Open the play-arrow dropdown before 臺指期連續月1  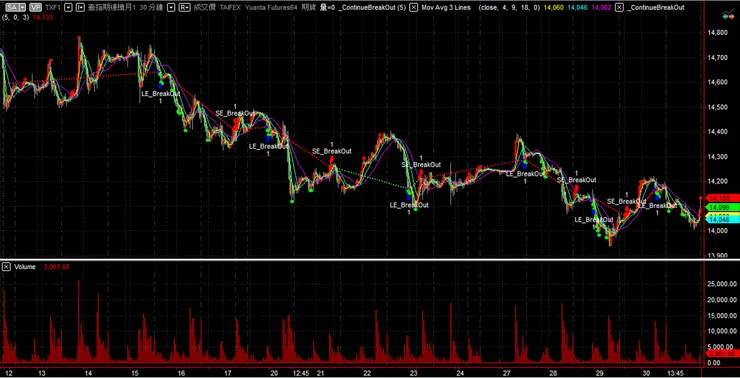(81, 8)
